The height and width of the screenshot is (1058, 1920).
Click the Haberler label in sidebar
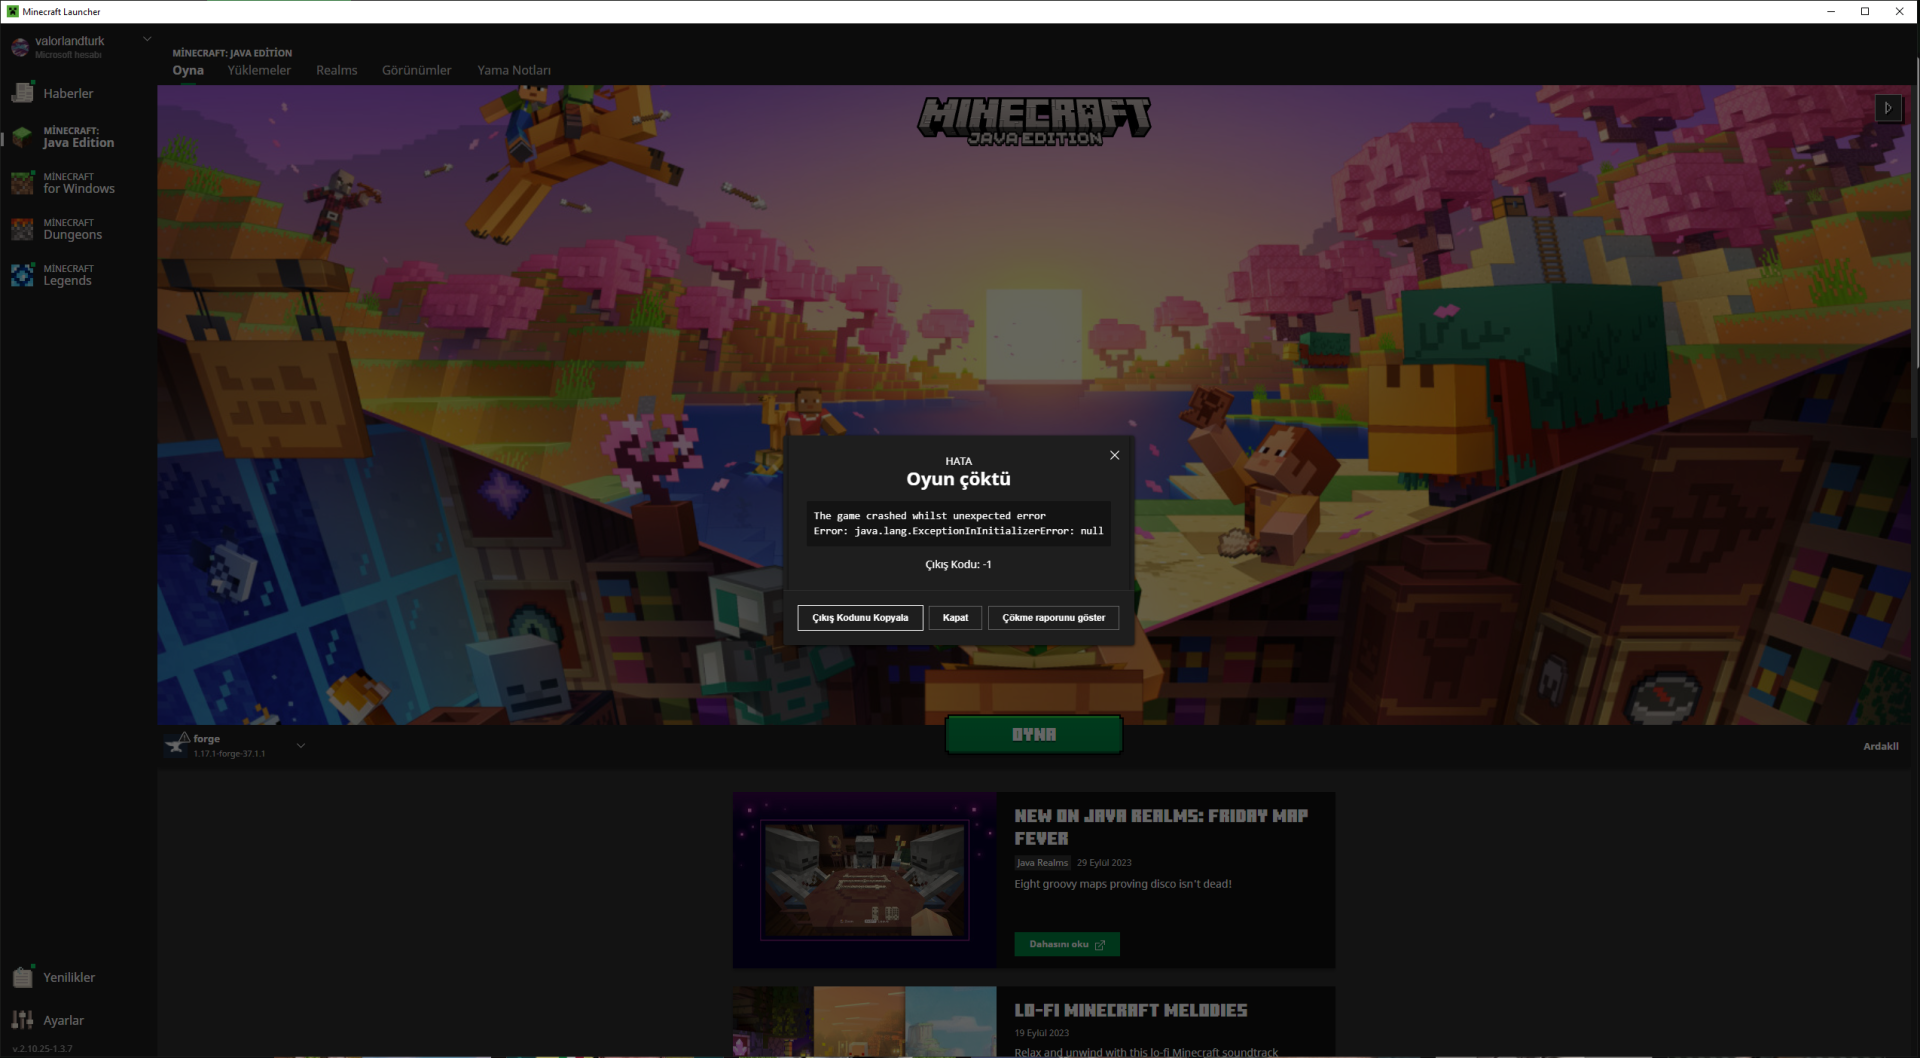(x=68, y=93)
